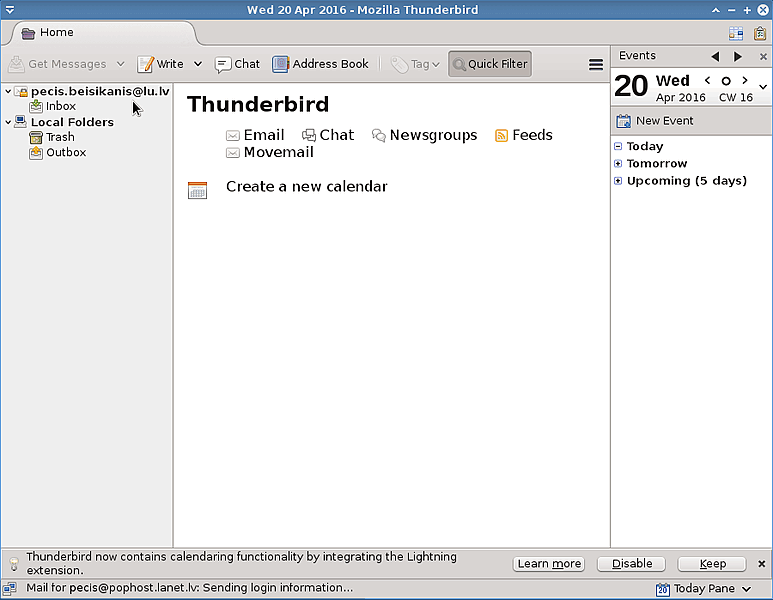Open the Inbox folder

[x=53, y=106]
